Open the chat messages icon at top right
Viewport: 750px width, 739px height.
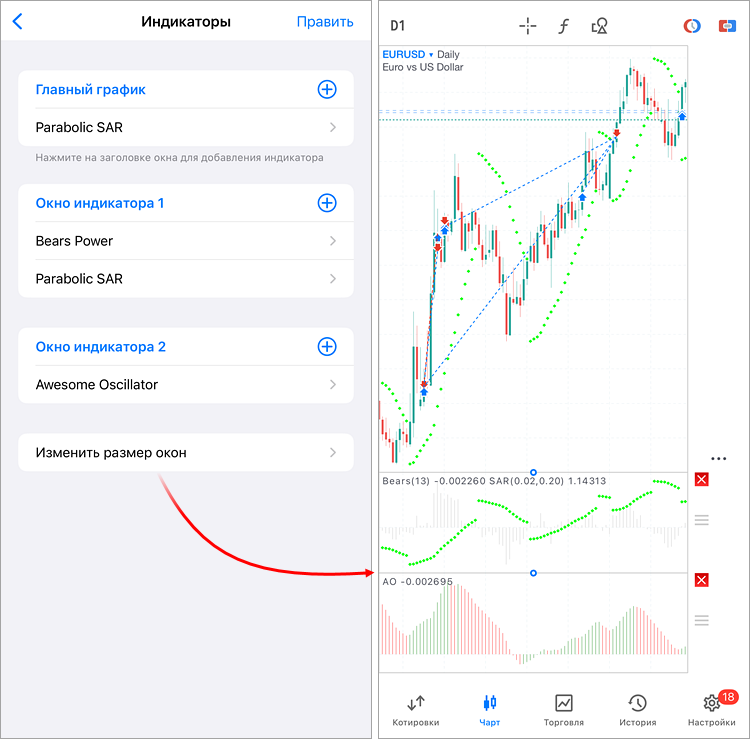727,26
